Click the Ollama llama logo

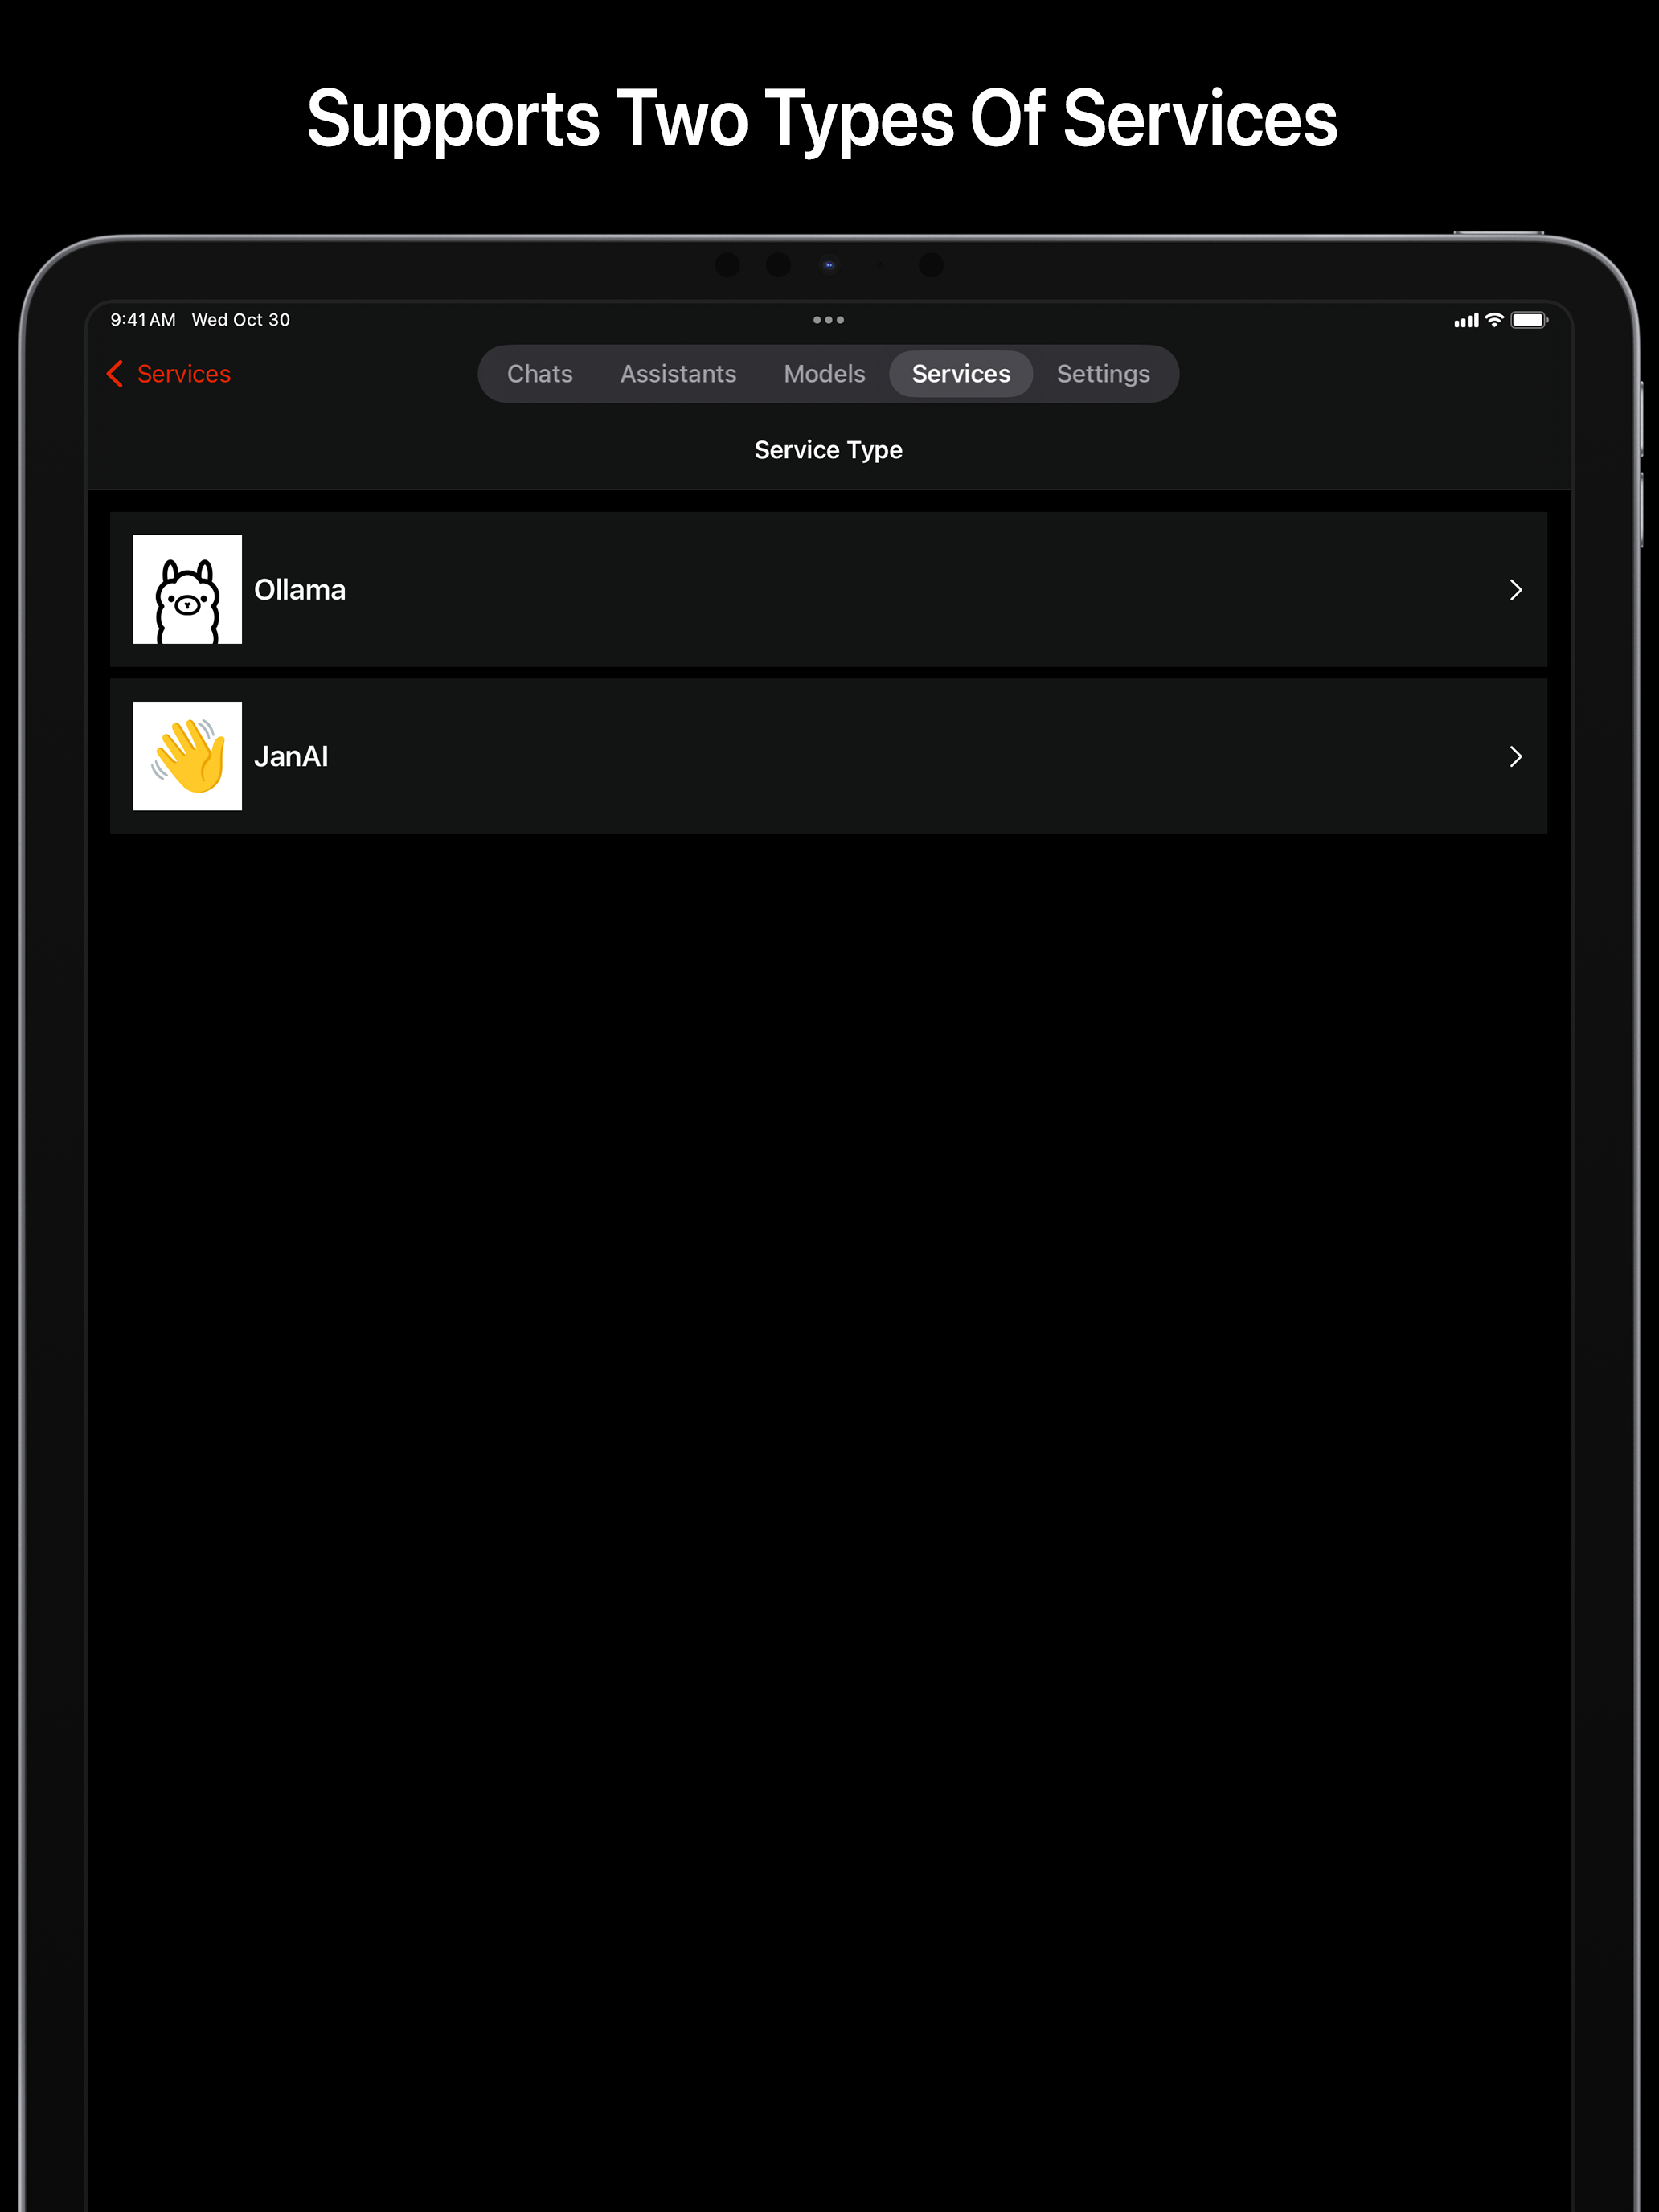tap(188, 589)
